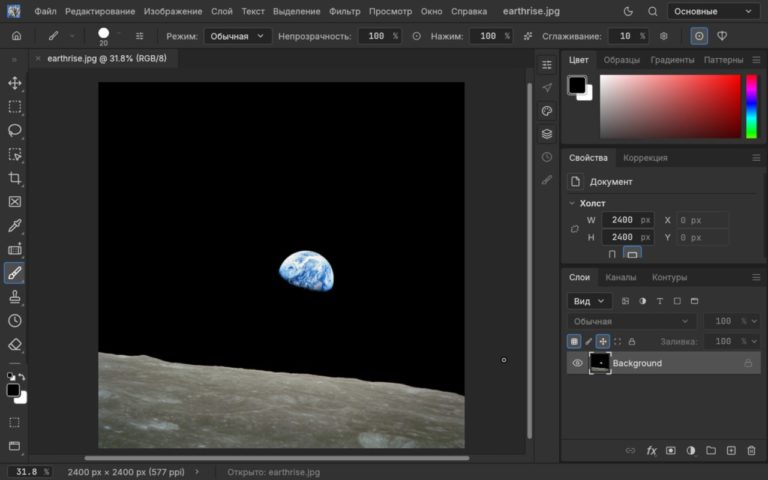Switch to the Образцы tab
Viewport: 768px width, 480px height.
(622, 60)
